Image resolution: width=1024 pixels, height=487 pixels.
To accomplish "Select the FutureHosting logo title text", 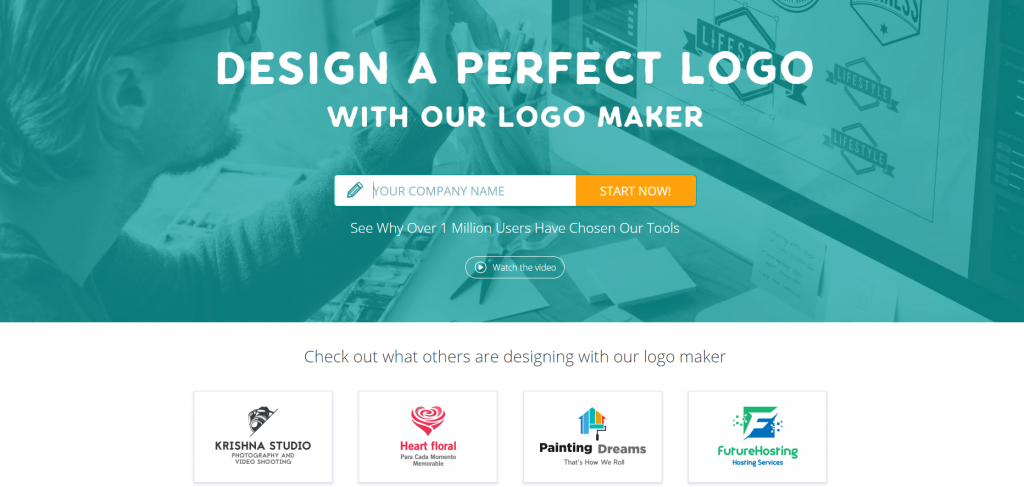I will point(758,451).
